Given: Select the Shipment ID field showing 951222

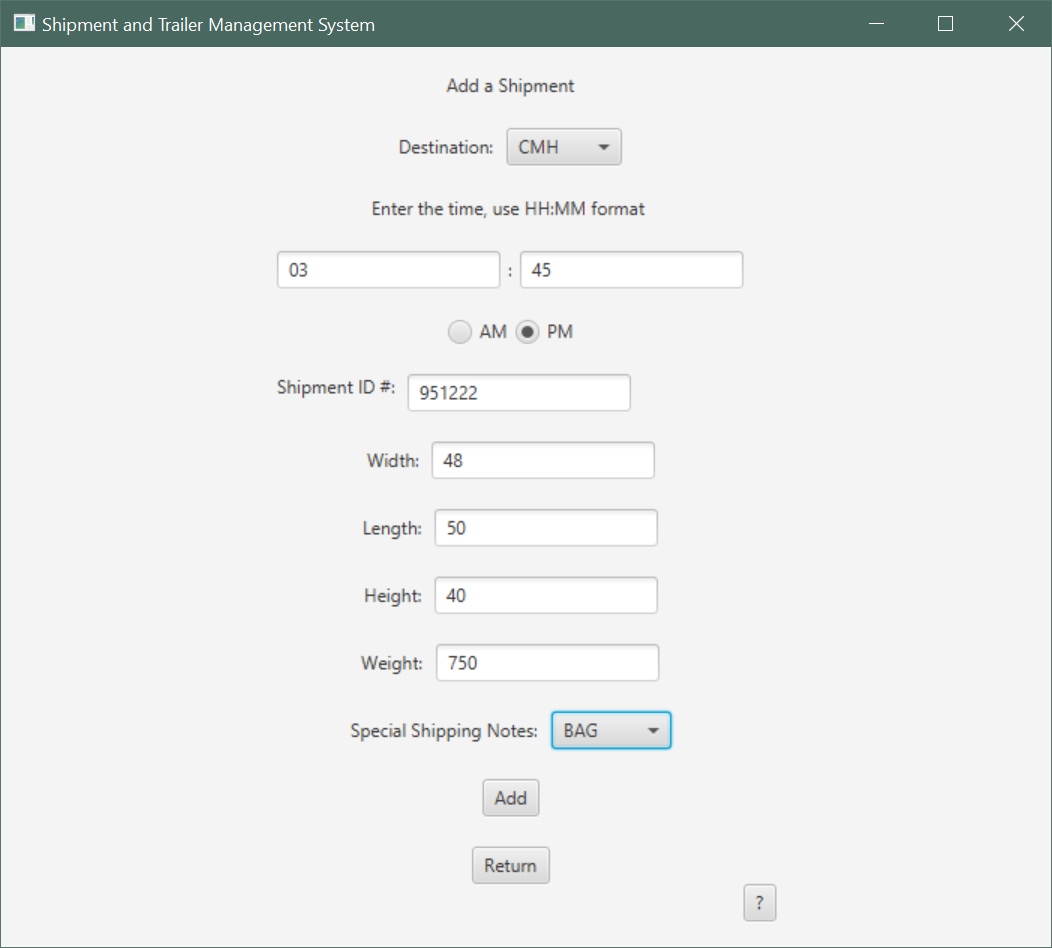Looking at the screenshot, I should [518, 392].
